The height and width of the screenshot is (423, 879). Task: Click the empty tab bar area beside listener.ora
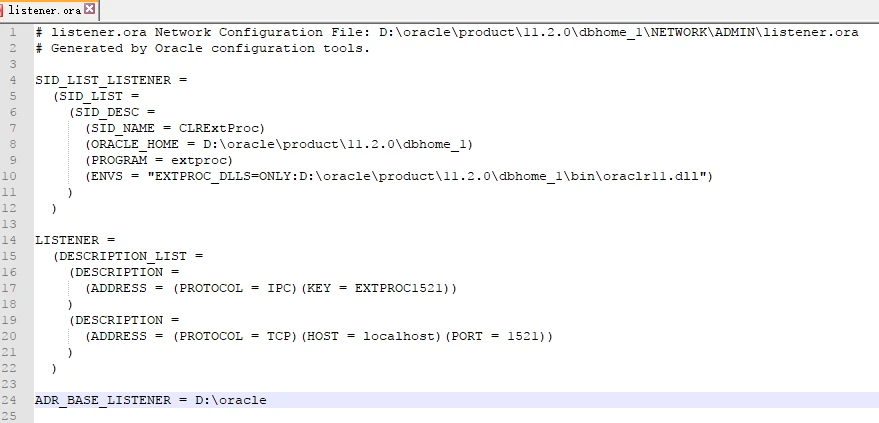click(488, 10)
